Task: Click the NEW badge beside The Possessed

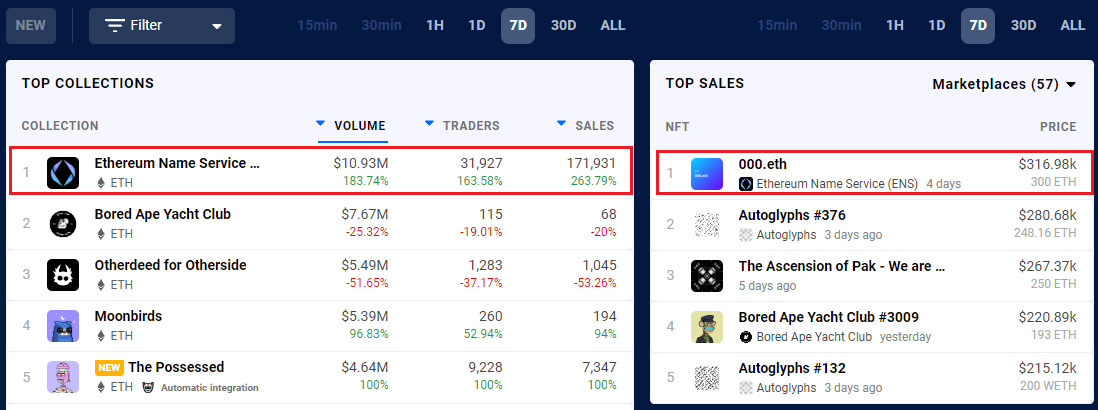Action: [x=109, y=367]
